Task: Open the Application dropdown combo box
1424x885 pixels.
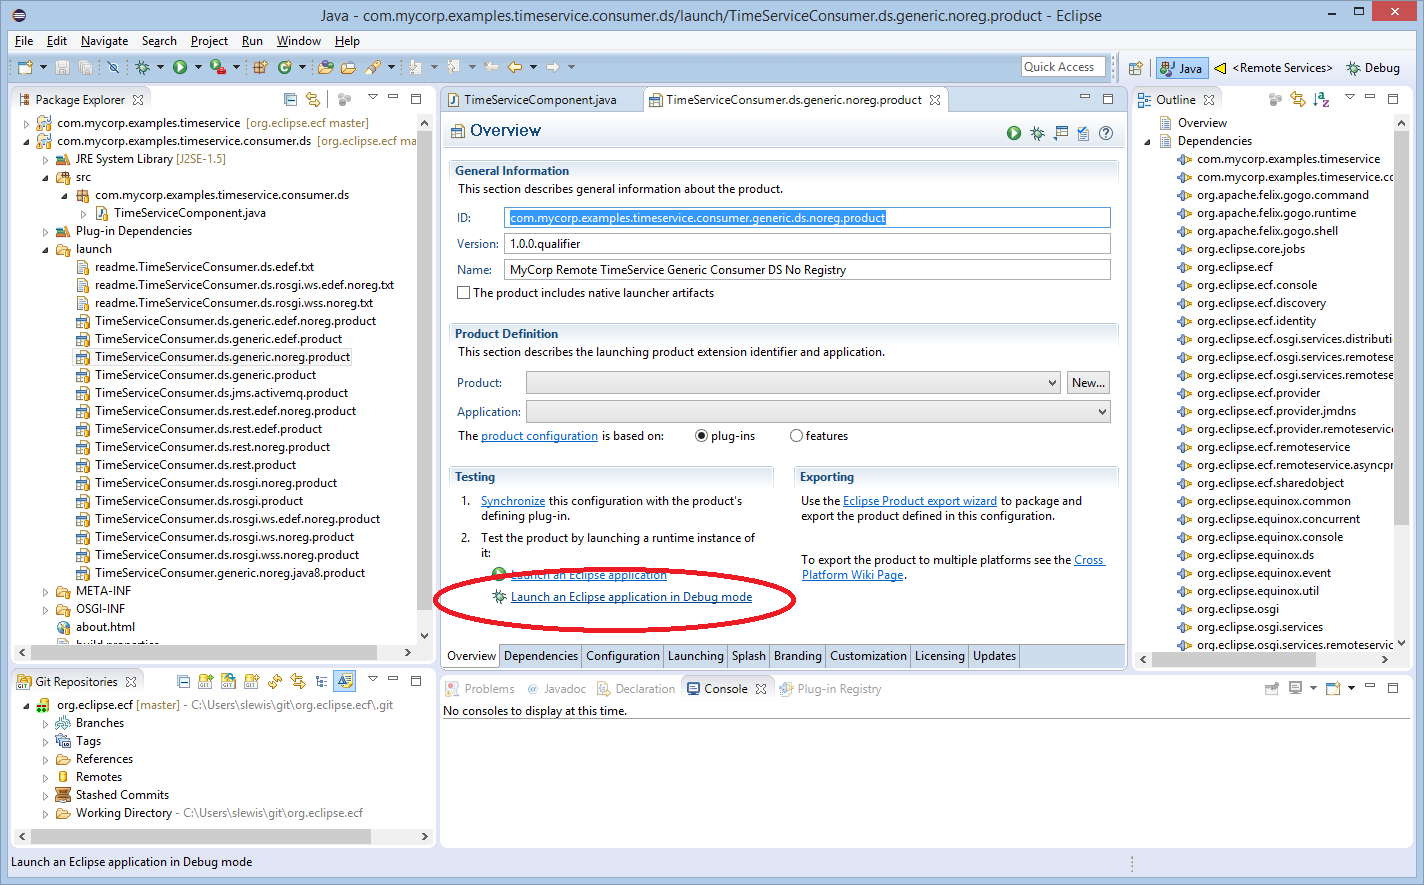Action: tap(818, 412)
